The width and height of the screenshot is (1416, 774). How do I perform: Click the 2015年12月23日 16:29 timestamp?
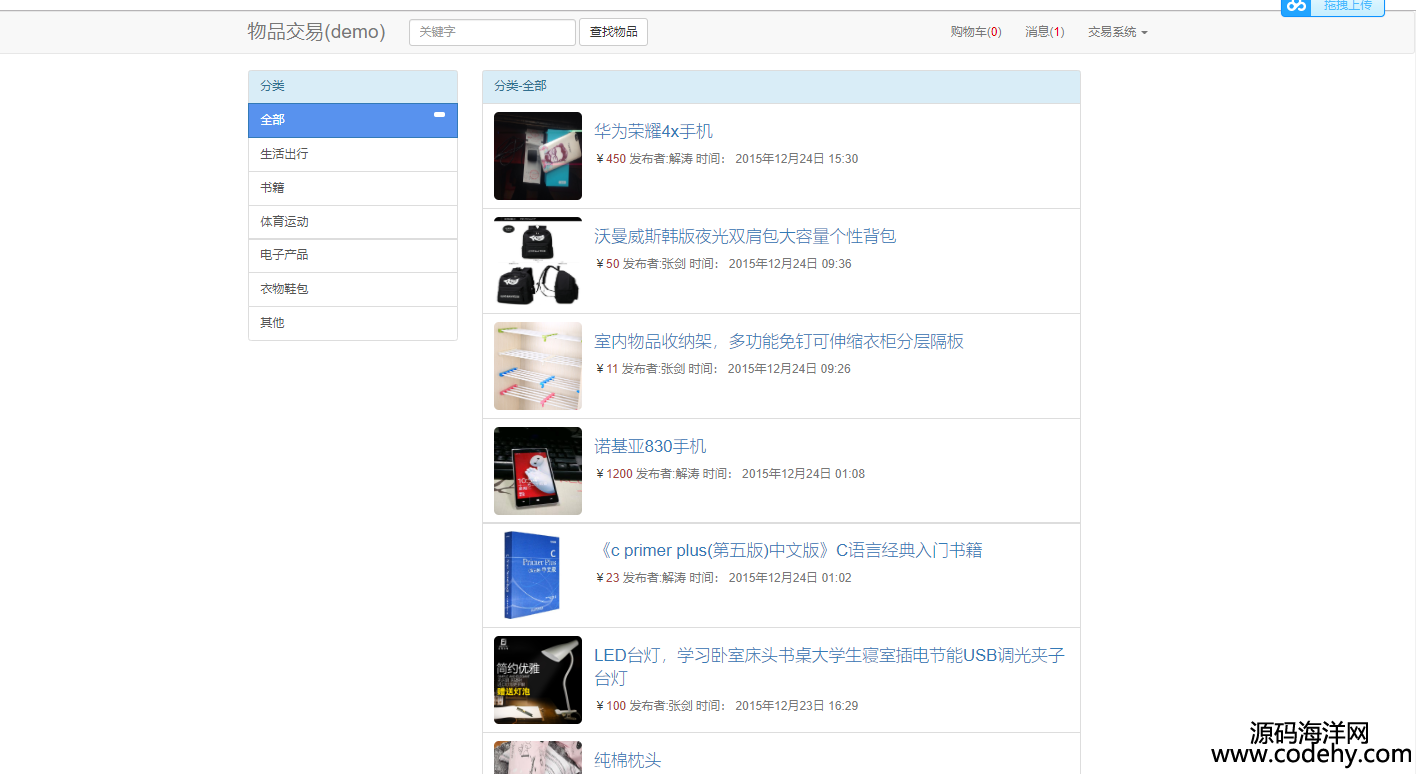(796, 706)
